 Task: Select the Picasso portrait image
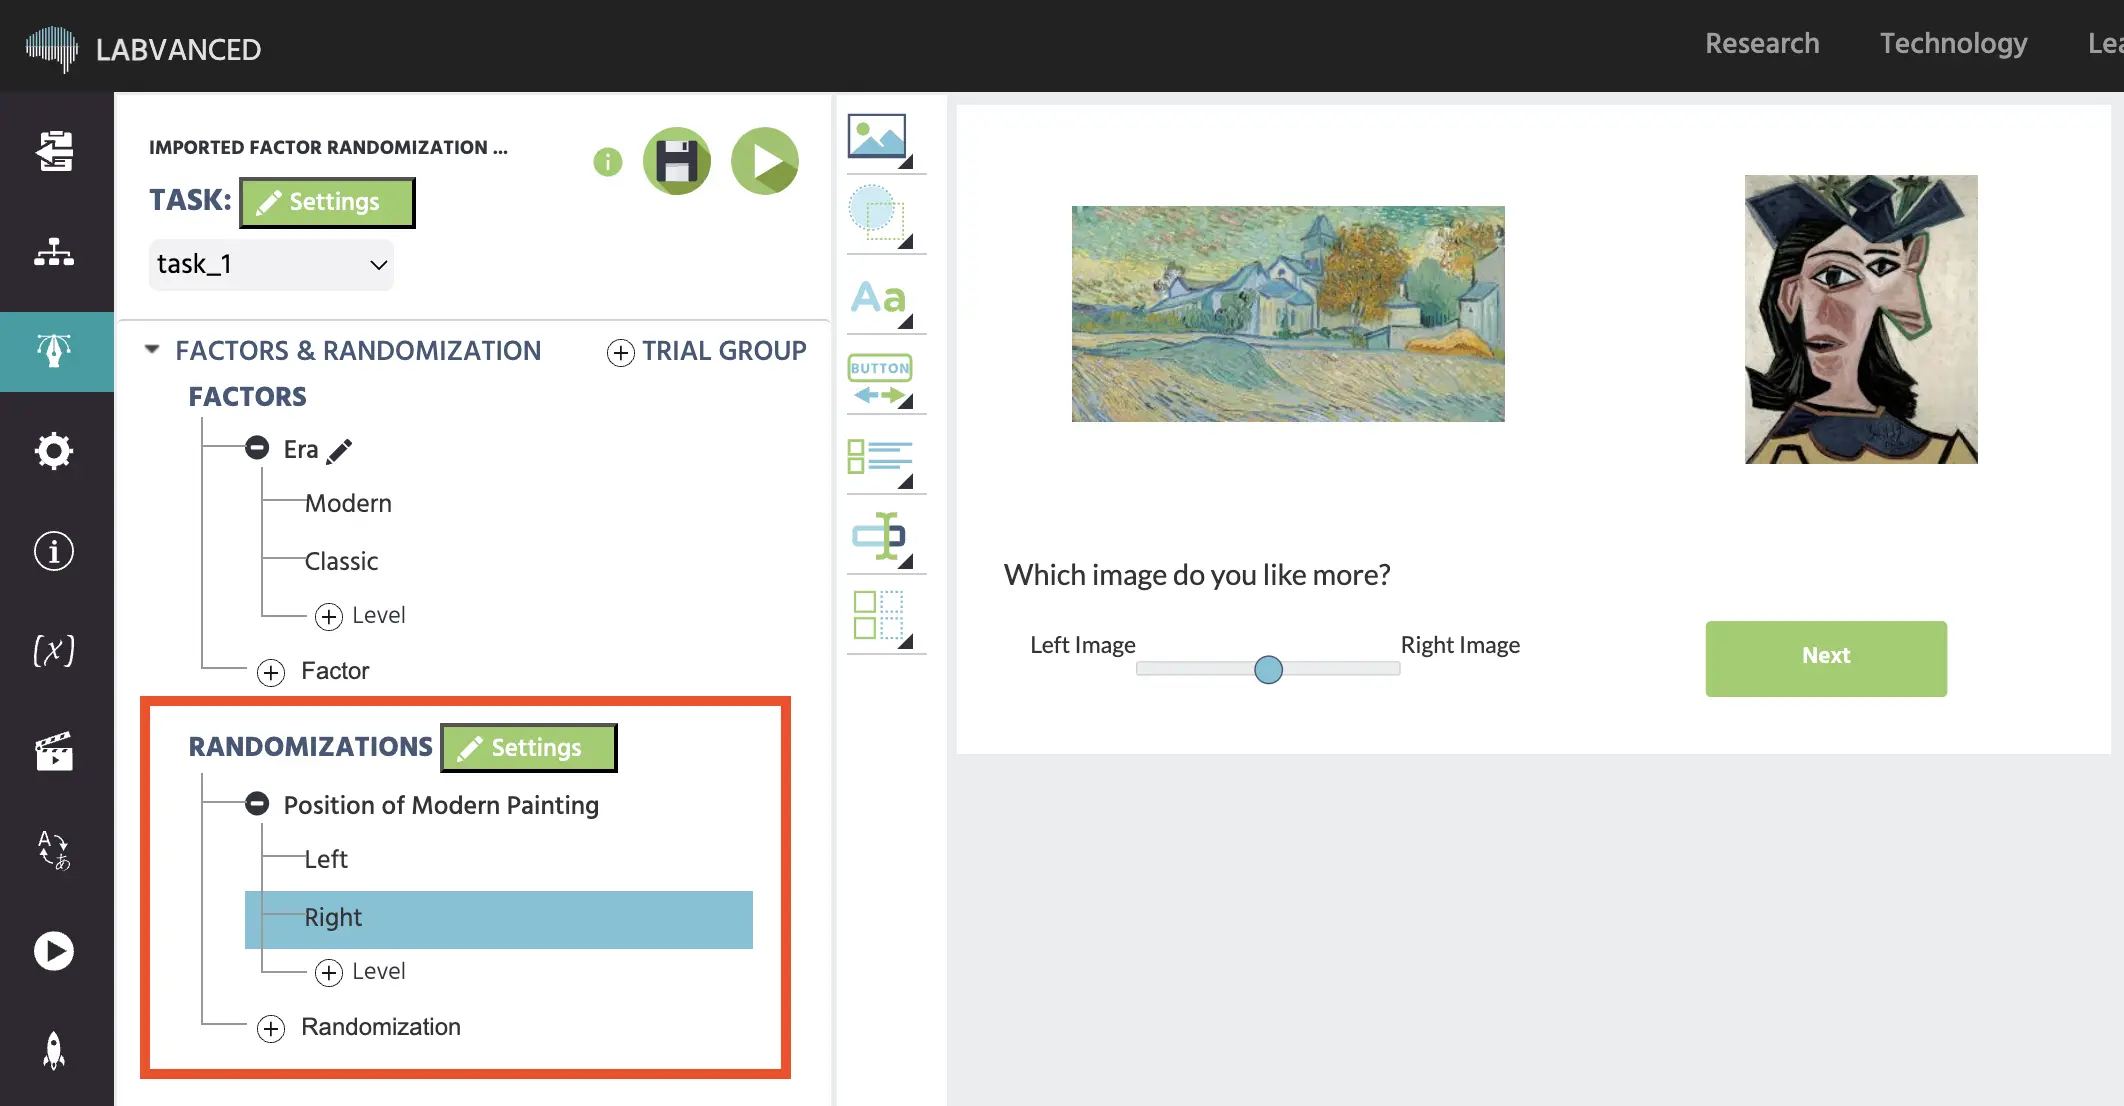(x=1861, y=319)
